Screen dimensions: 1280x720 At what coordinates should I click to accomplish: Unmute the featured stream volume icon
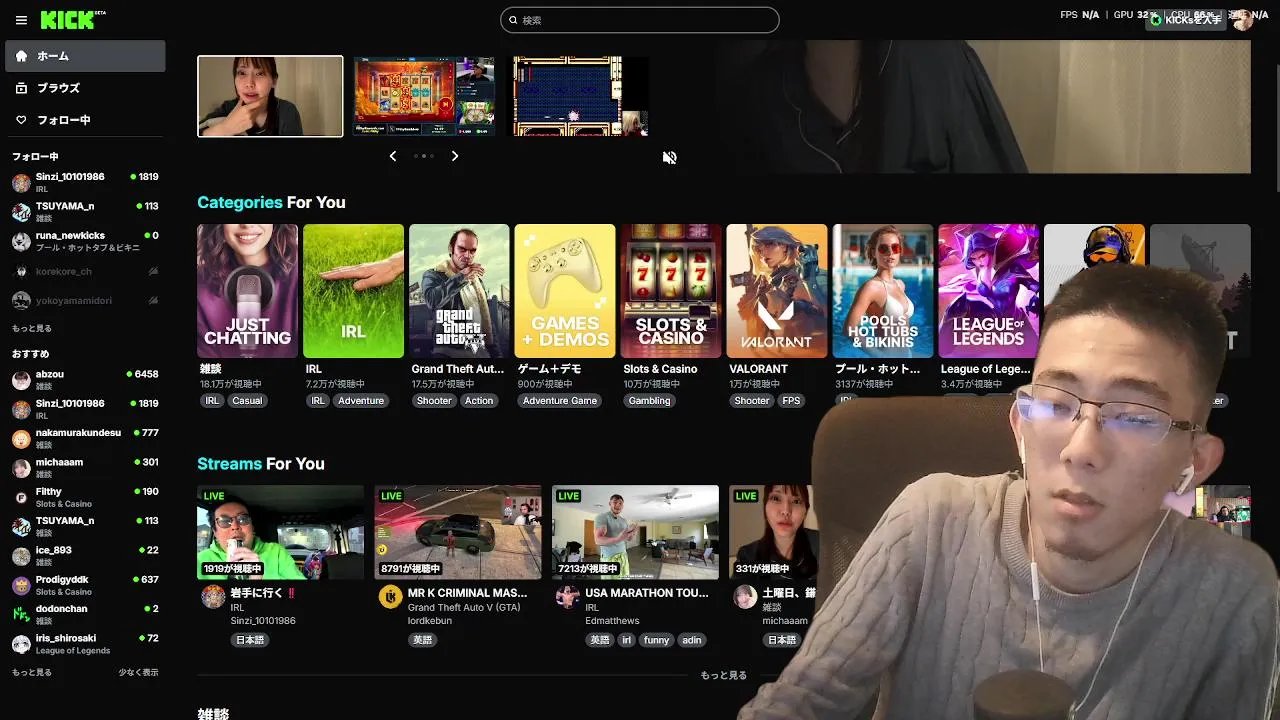tap(670, 157)
